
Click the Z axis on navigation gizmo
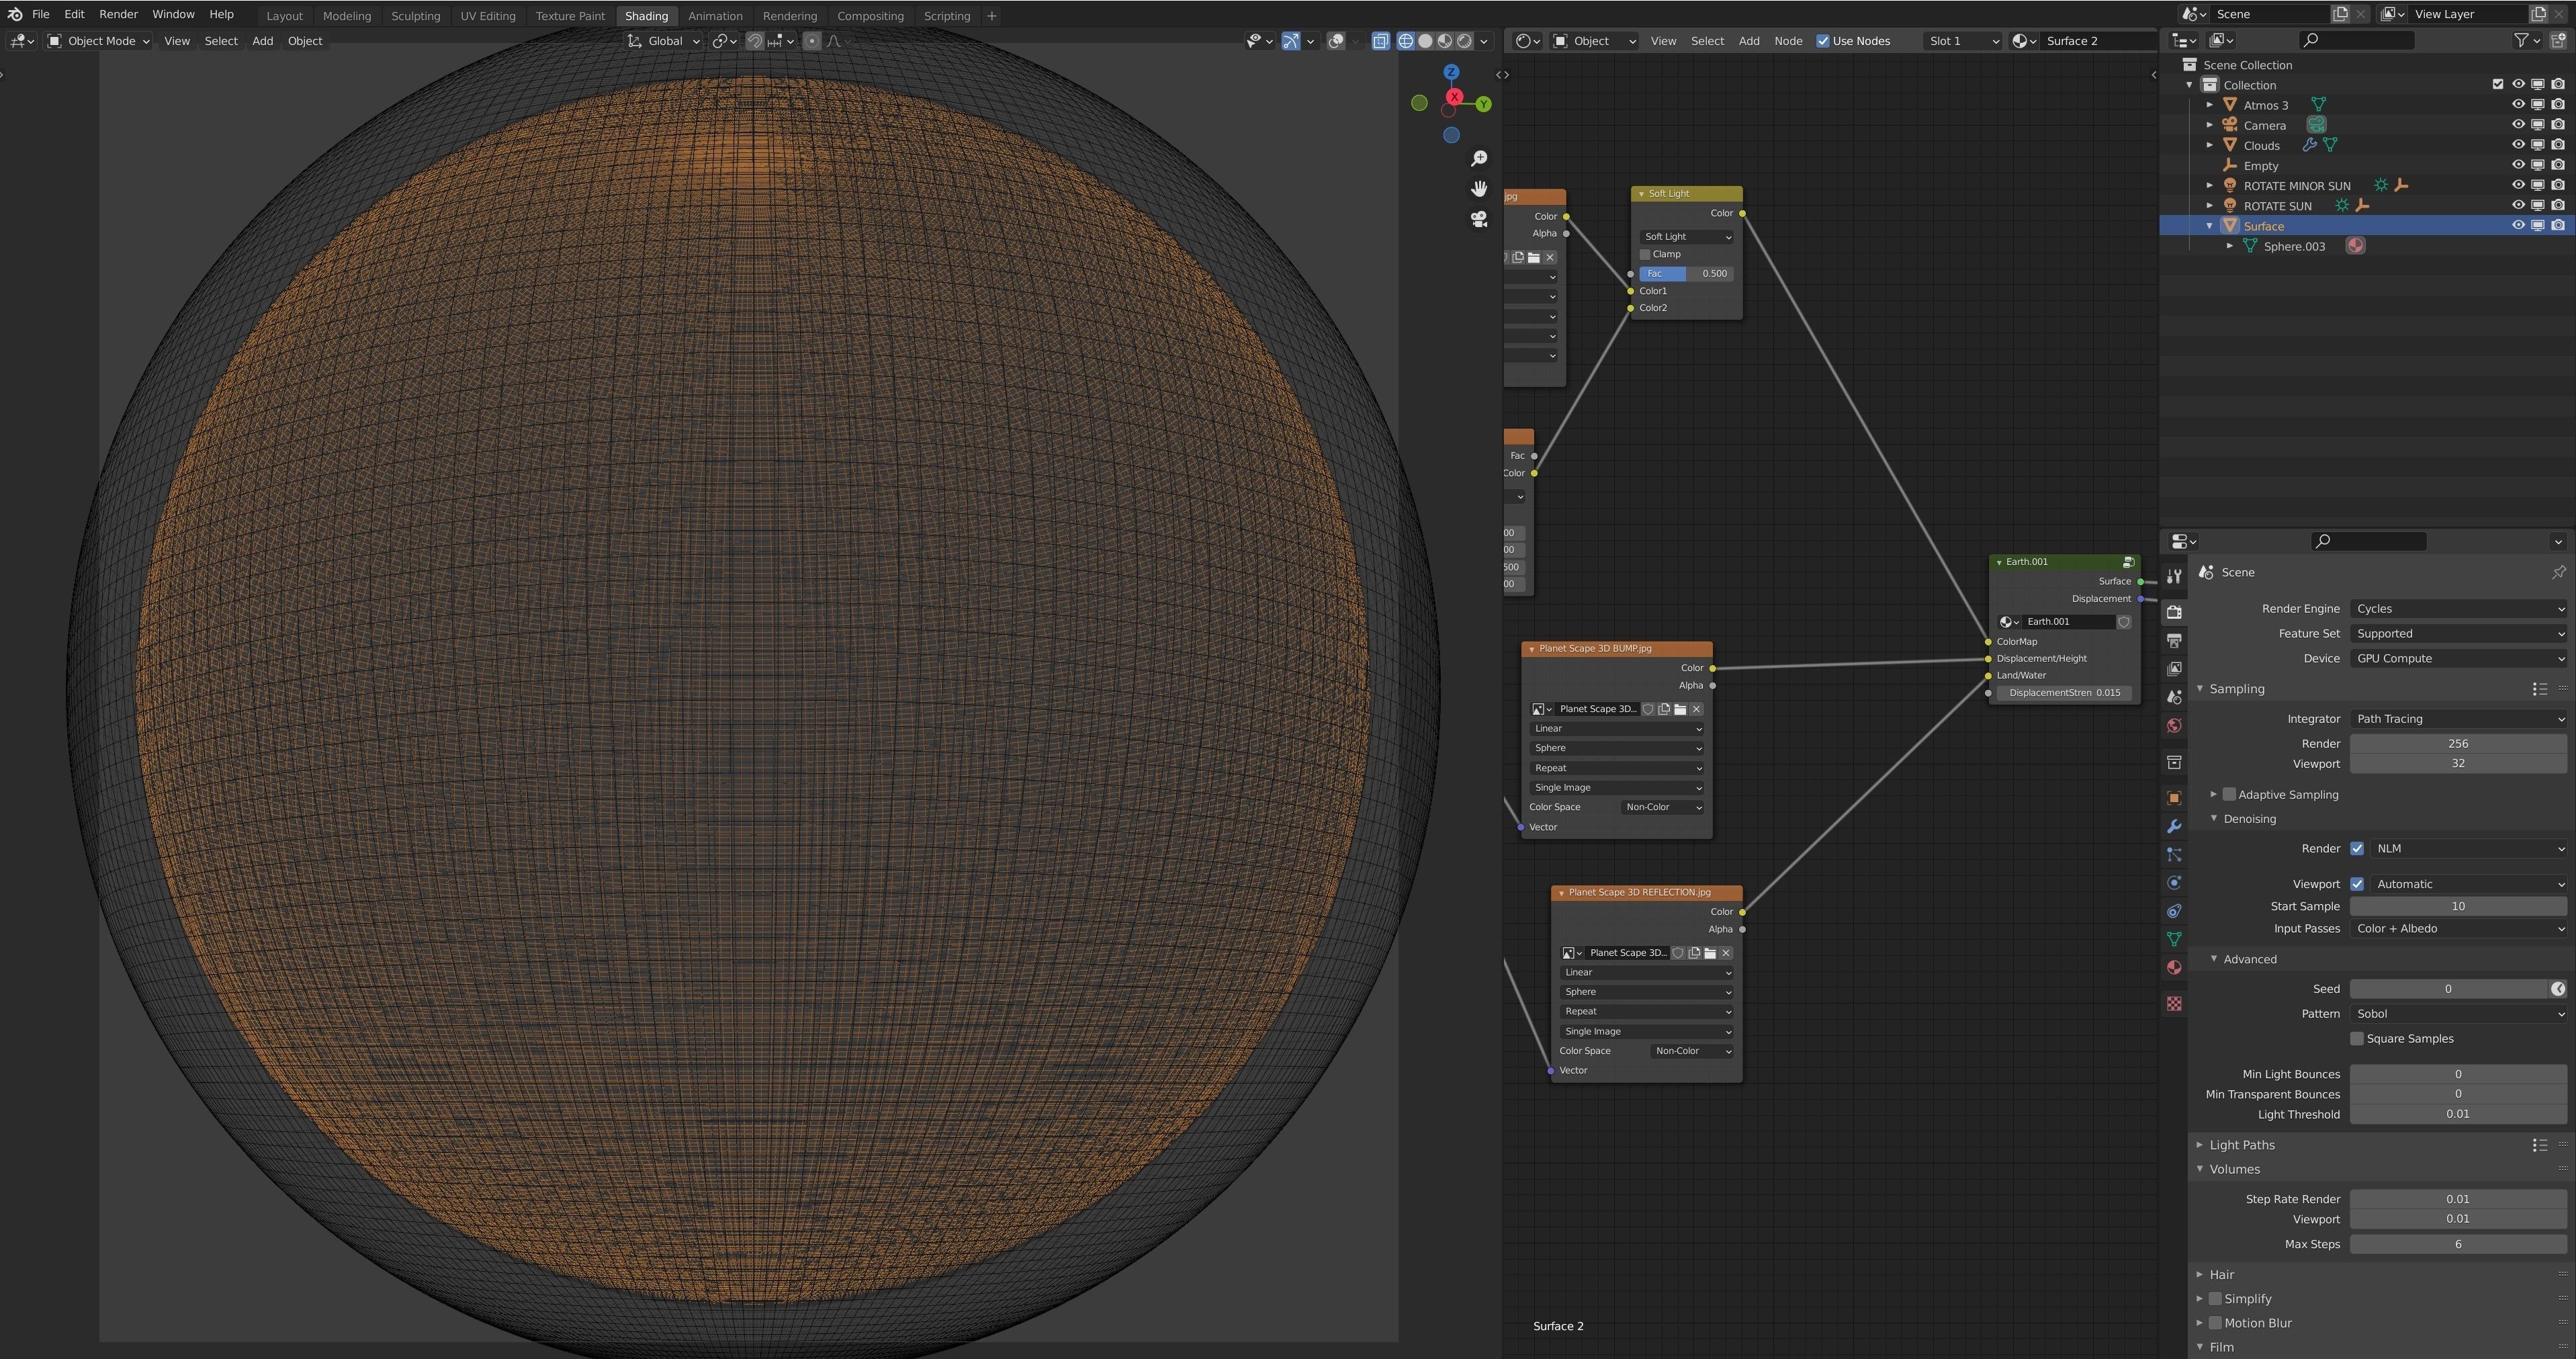(1451, 72)
